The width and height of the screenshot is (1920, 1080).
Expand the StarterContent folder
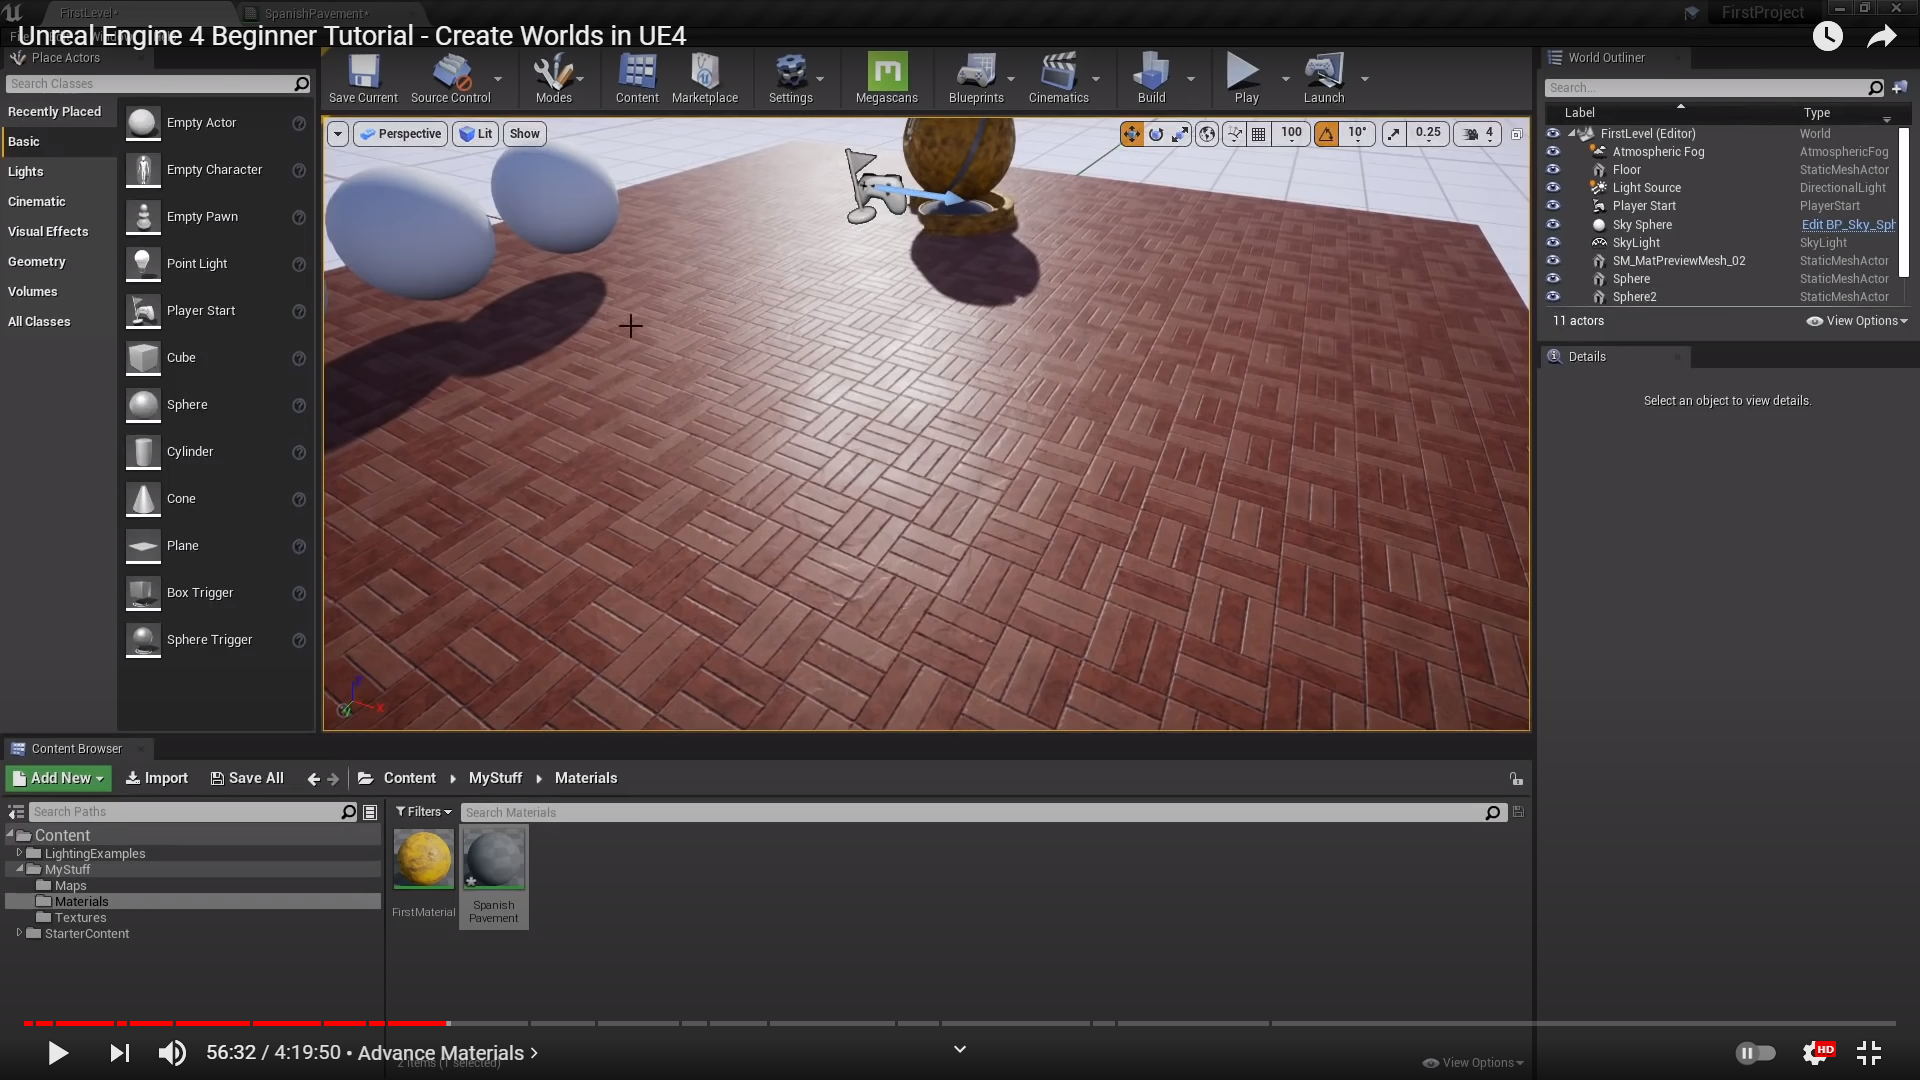coord(19,933)
